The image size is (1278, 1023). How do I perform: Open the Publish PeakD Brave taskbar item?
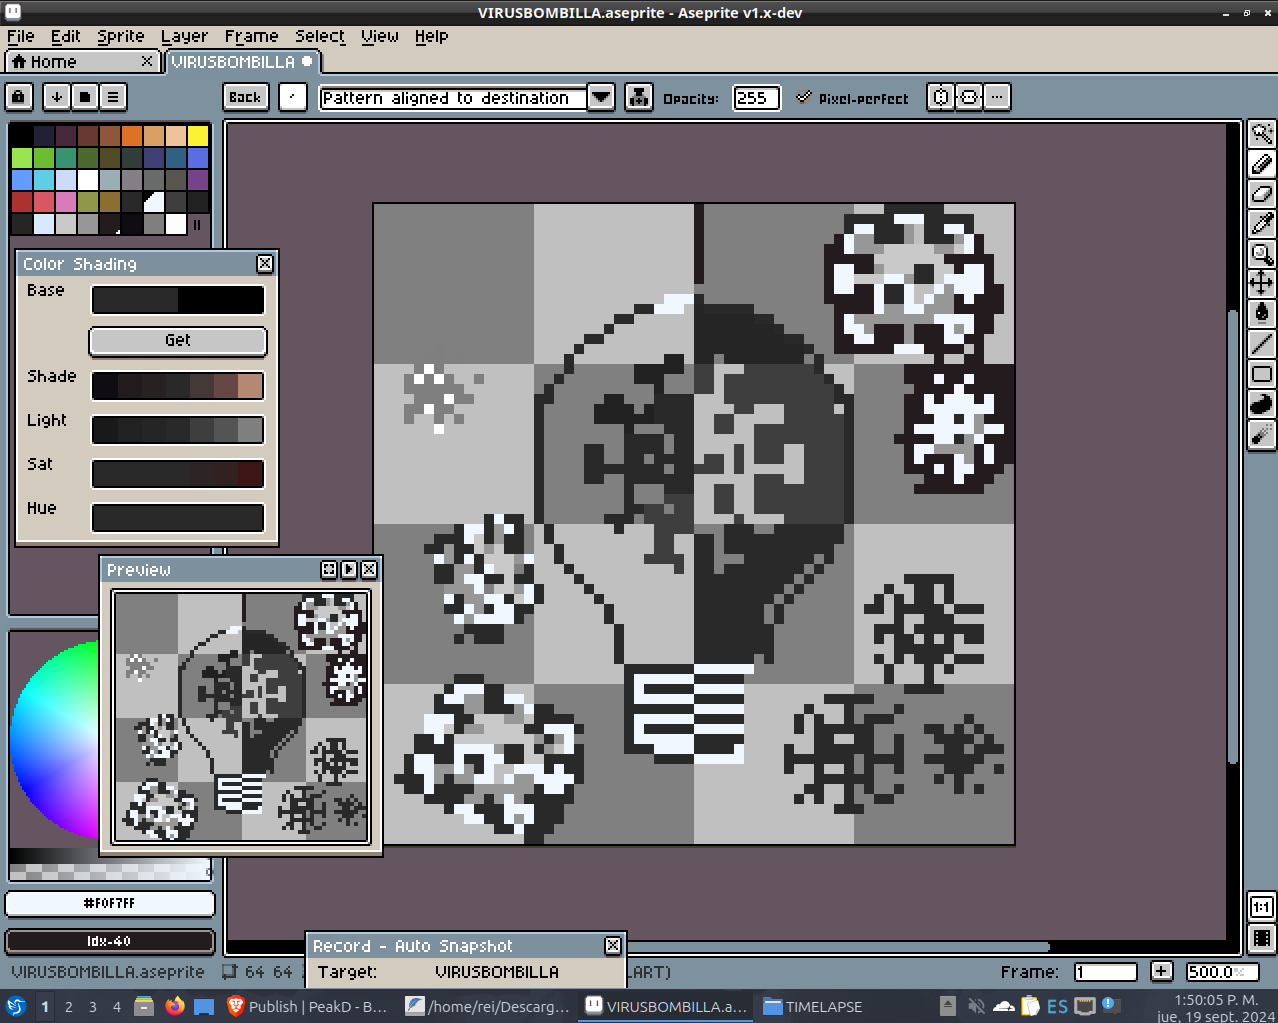pos(308,1006)
